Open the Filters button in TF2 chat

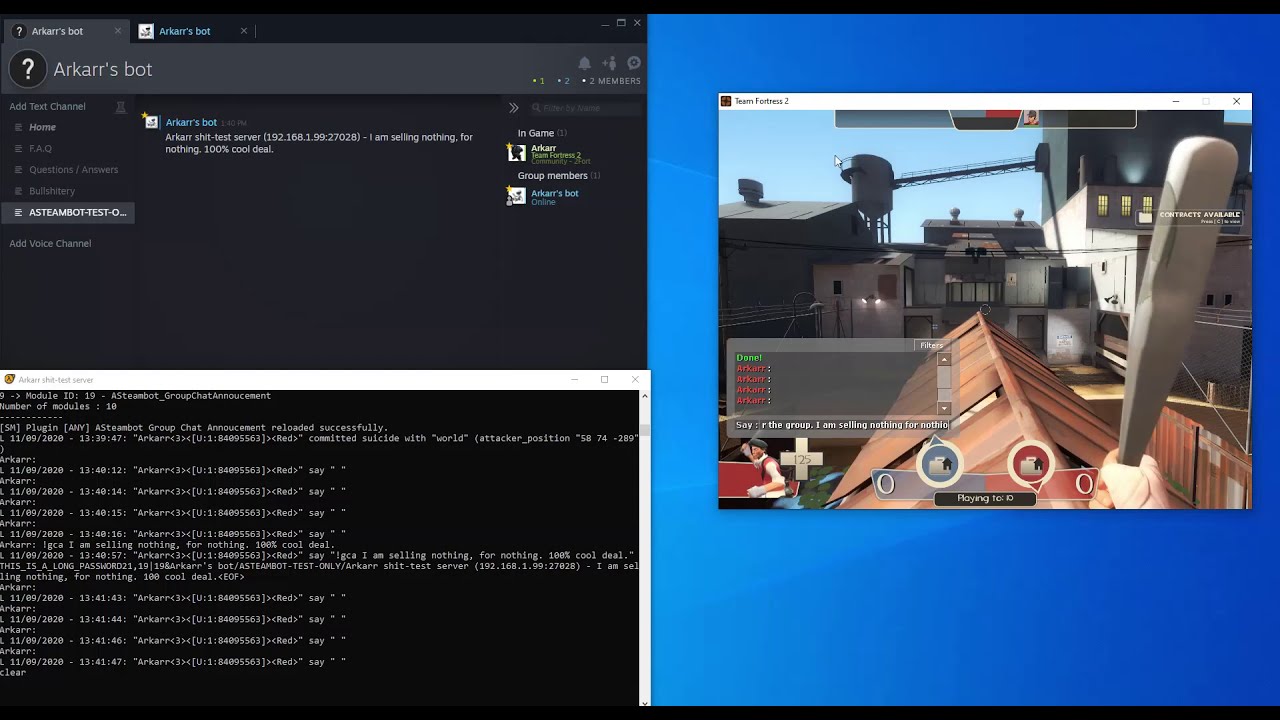coord(931,345)
